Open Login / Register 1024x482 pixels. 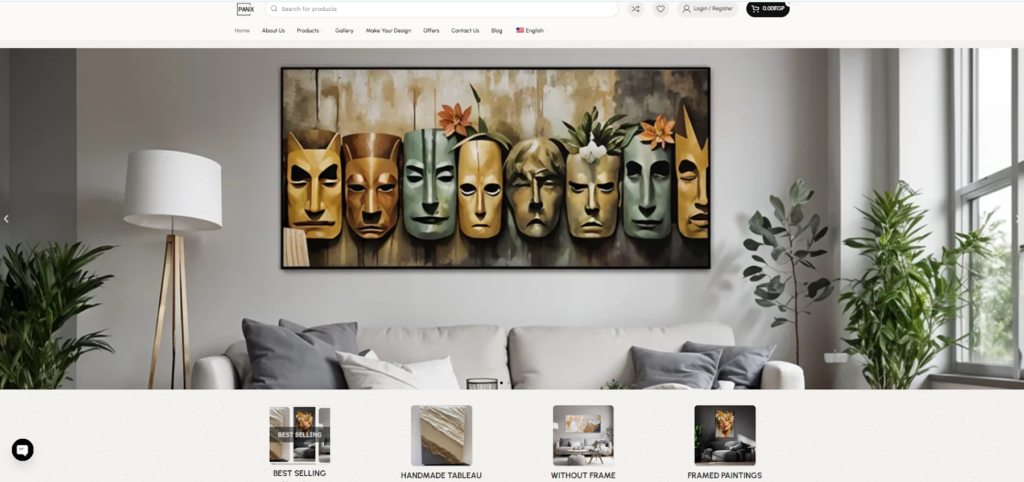tap(707, 8)
